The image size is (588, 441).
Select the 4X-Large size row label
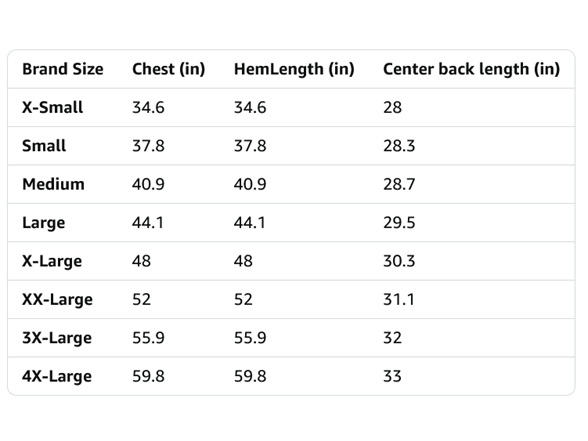[57, 376]
